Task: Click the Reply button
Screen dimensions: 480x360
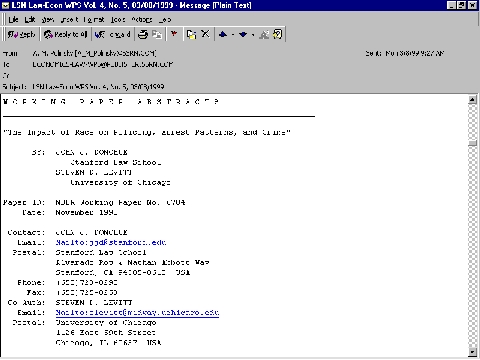Action: 21,34
